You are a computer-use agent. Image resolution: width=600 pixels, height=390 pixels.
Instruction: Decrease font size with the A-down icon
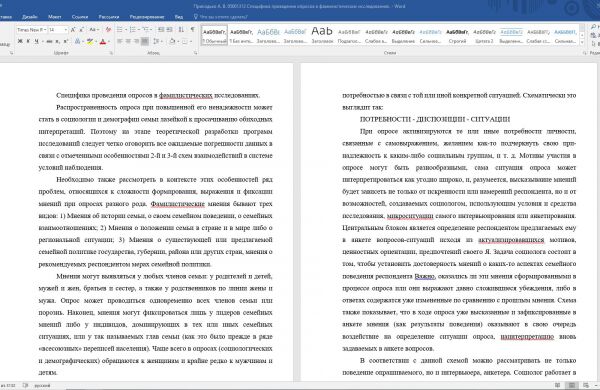click(82, 29)
